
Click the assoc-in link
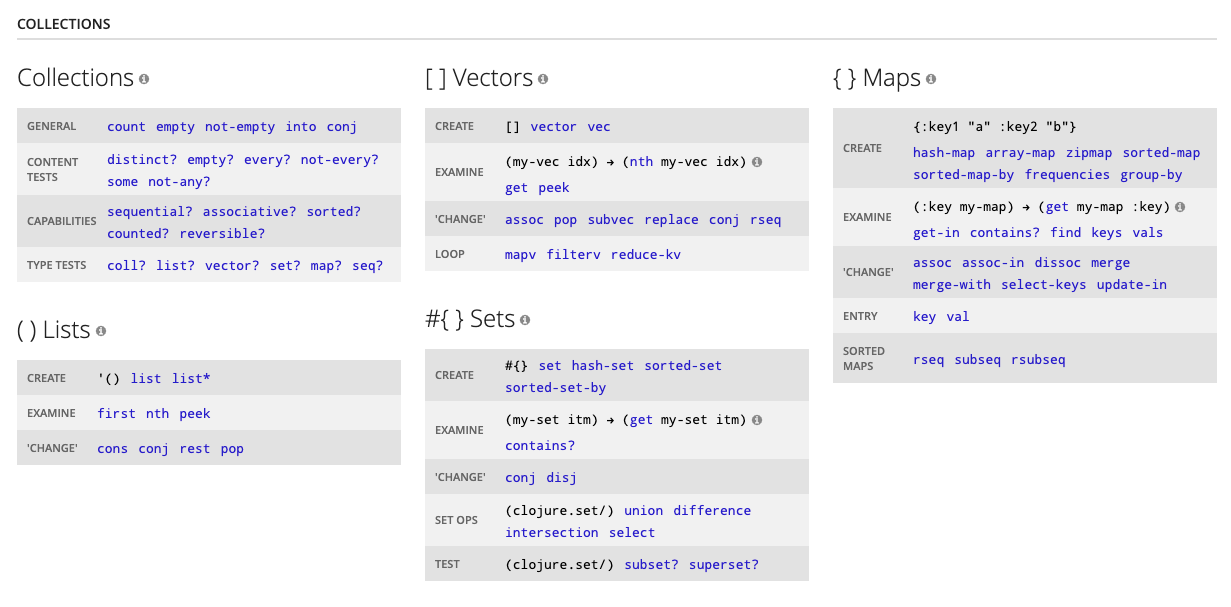click(x=993, y=263)
